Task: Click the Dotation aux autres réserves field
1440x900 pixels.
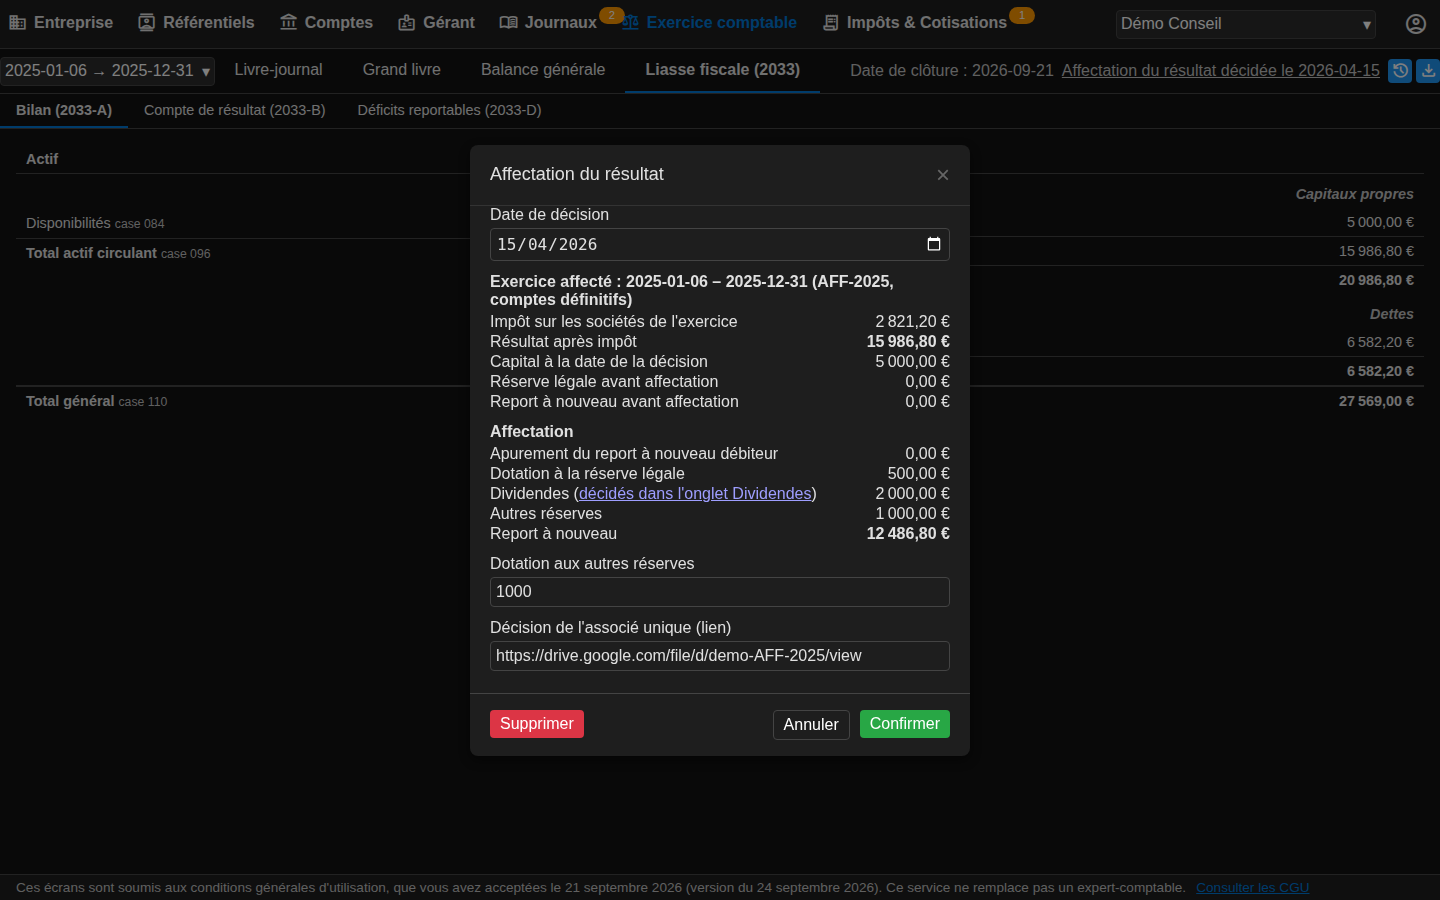Action: (x=720, y=592)
